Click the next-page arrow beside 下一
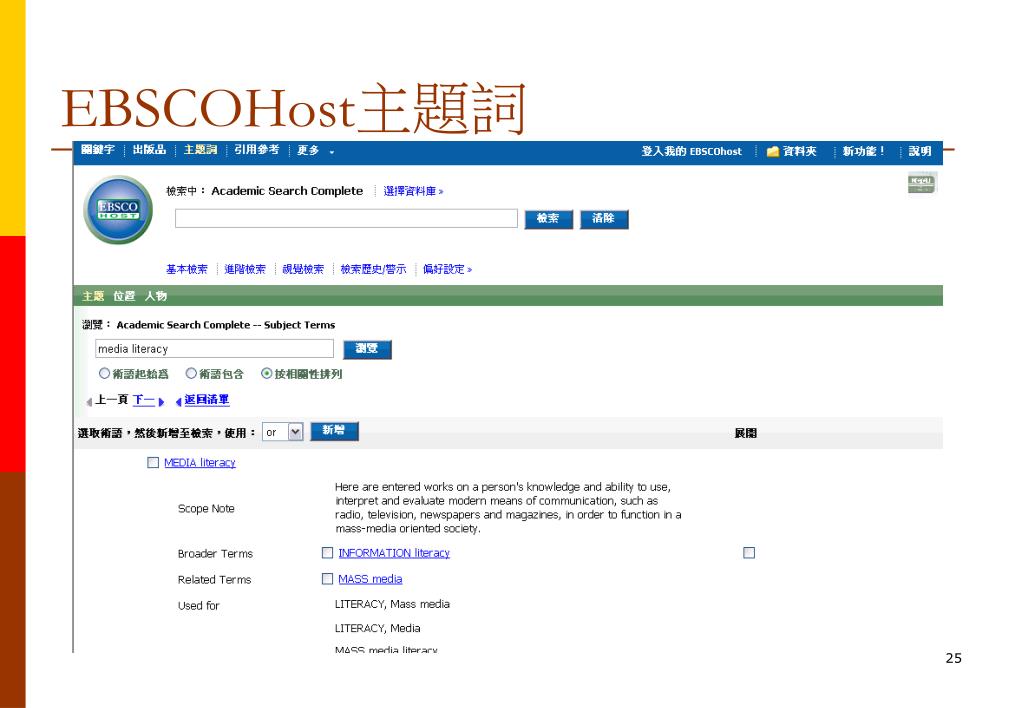 162,402
